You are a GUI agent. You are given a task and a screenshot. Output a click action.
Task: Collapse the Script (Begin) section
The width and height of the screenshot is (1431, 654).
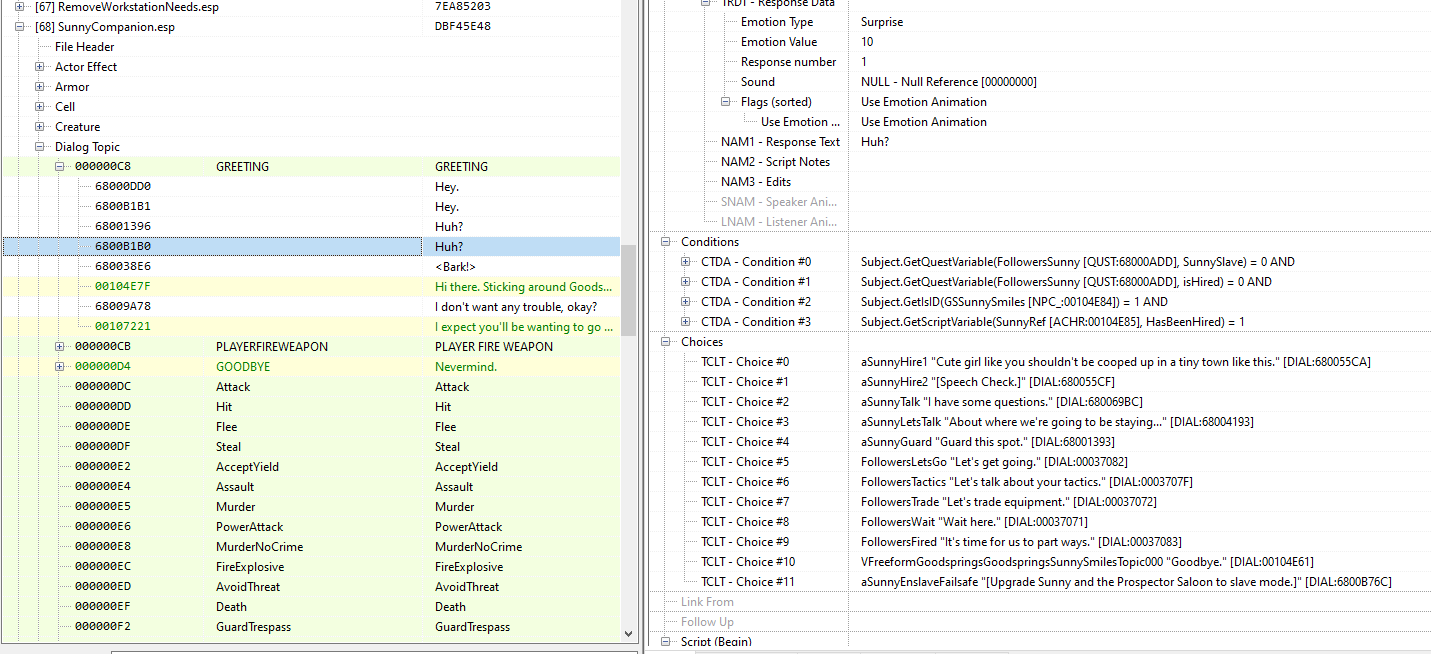[x=666, y=642]
